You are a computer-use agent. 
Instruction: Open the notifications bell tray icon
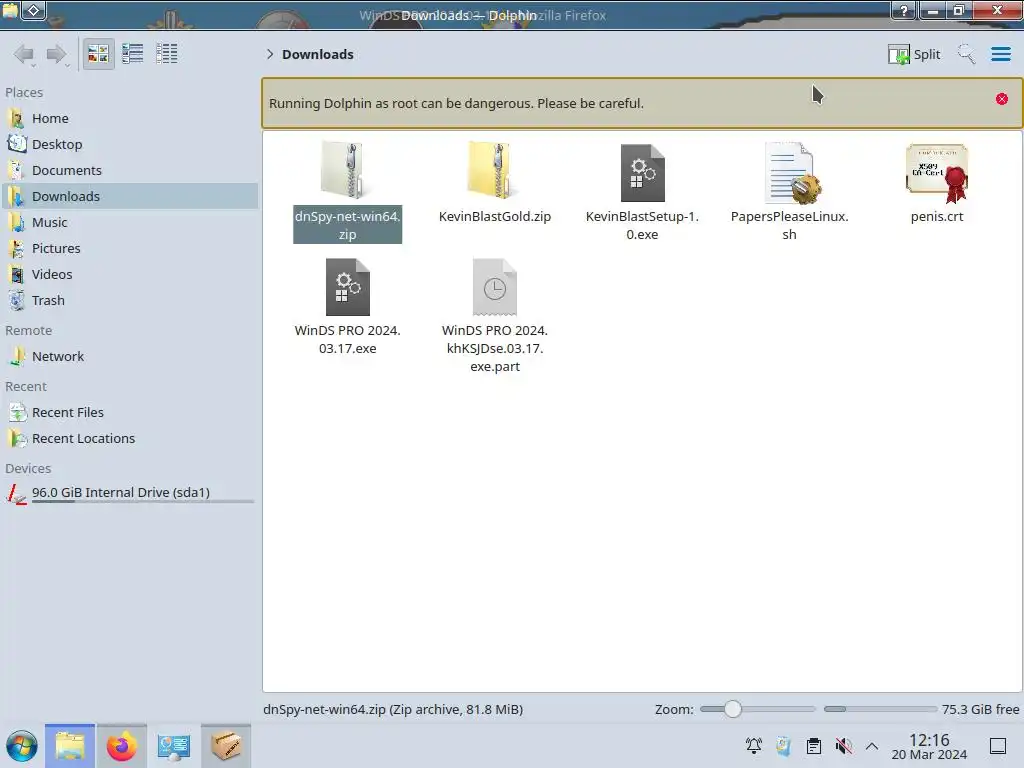tap(754, 746)
